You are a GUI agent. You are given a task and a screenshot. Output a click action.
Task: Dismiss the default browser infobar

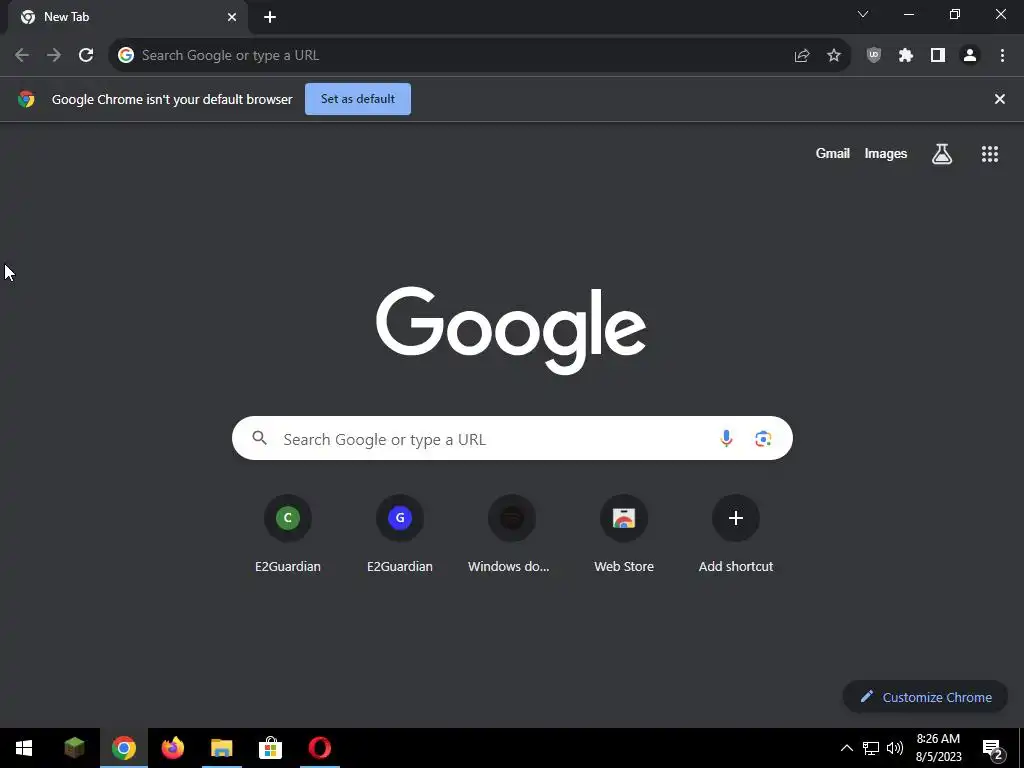click(1000, 99)
